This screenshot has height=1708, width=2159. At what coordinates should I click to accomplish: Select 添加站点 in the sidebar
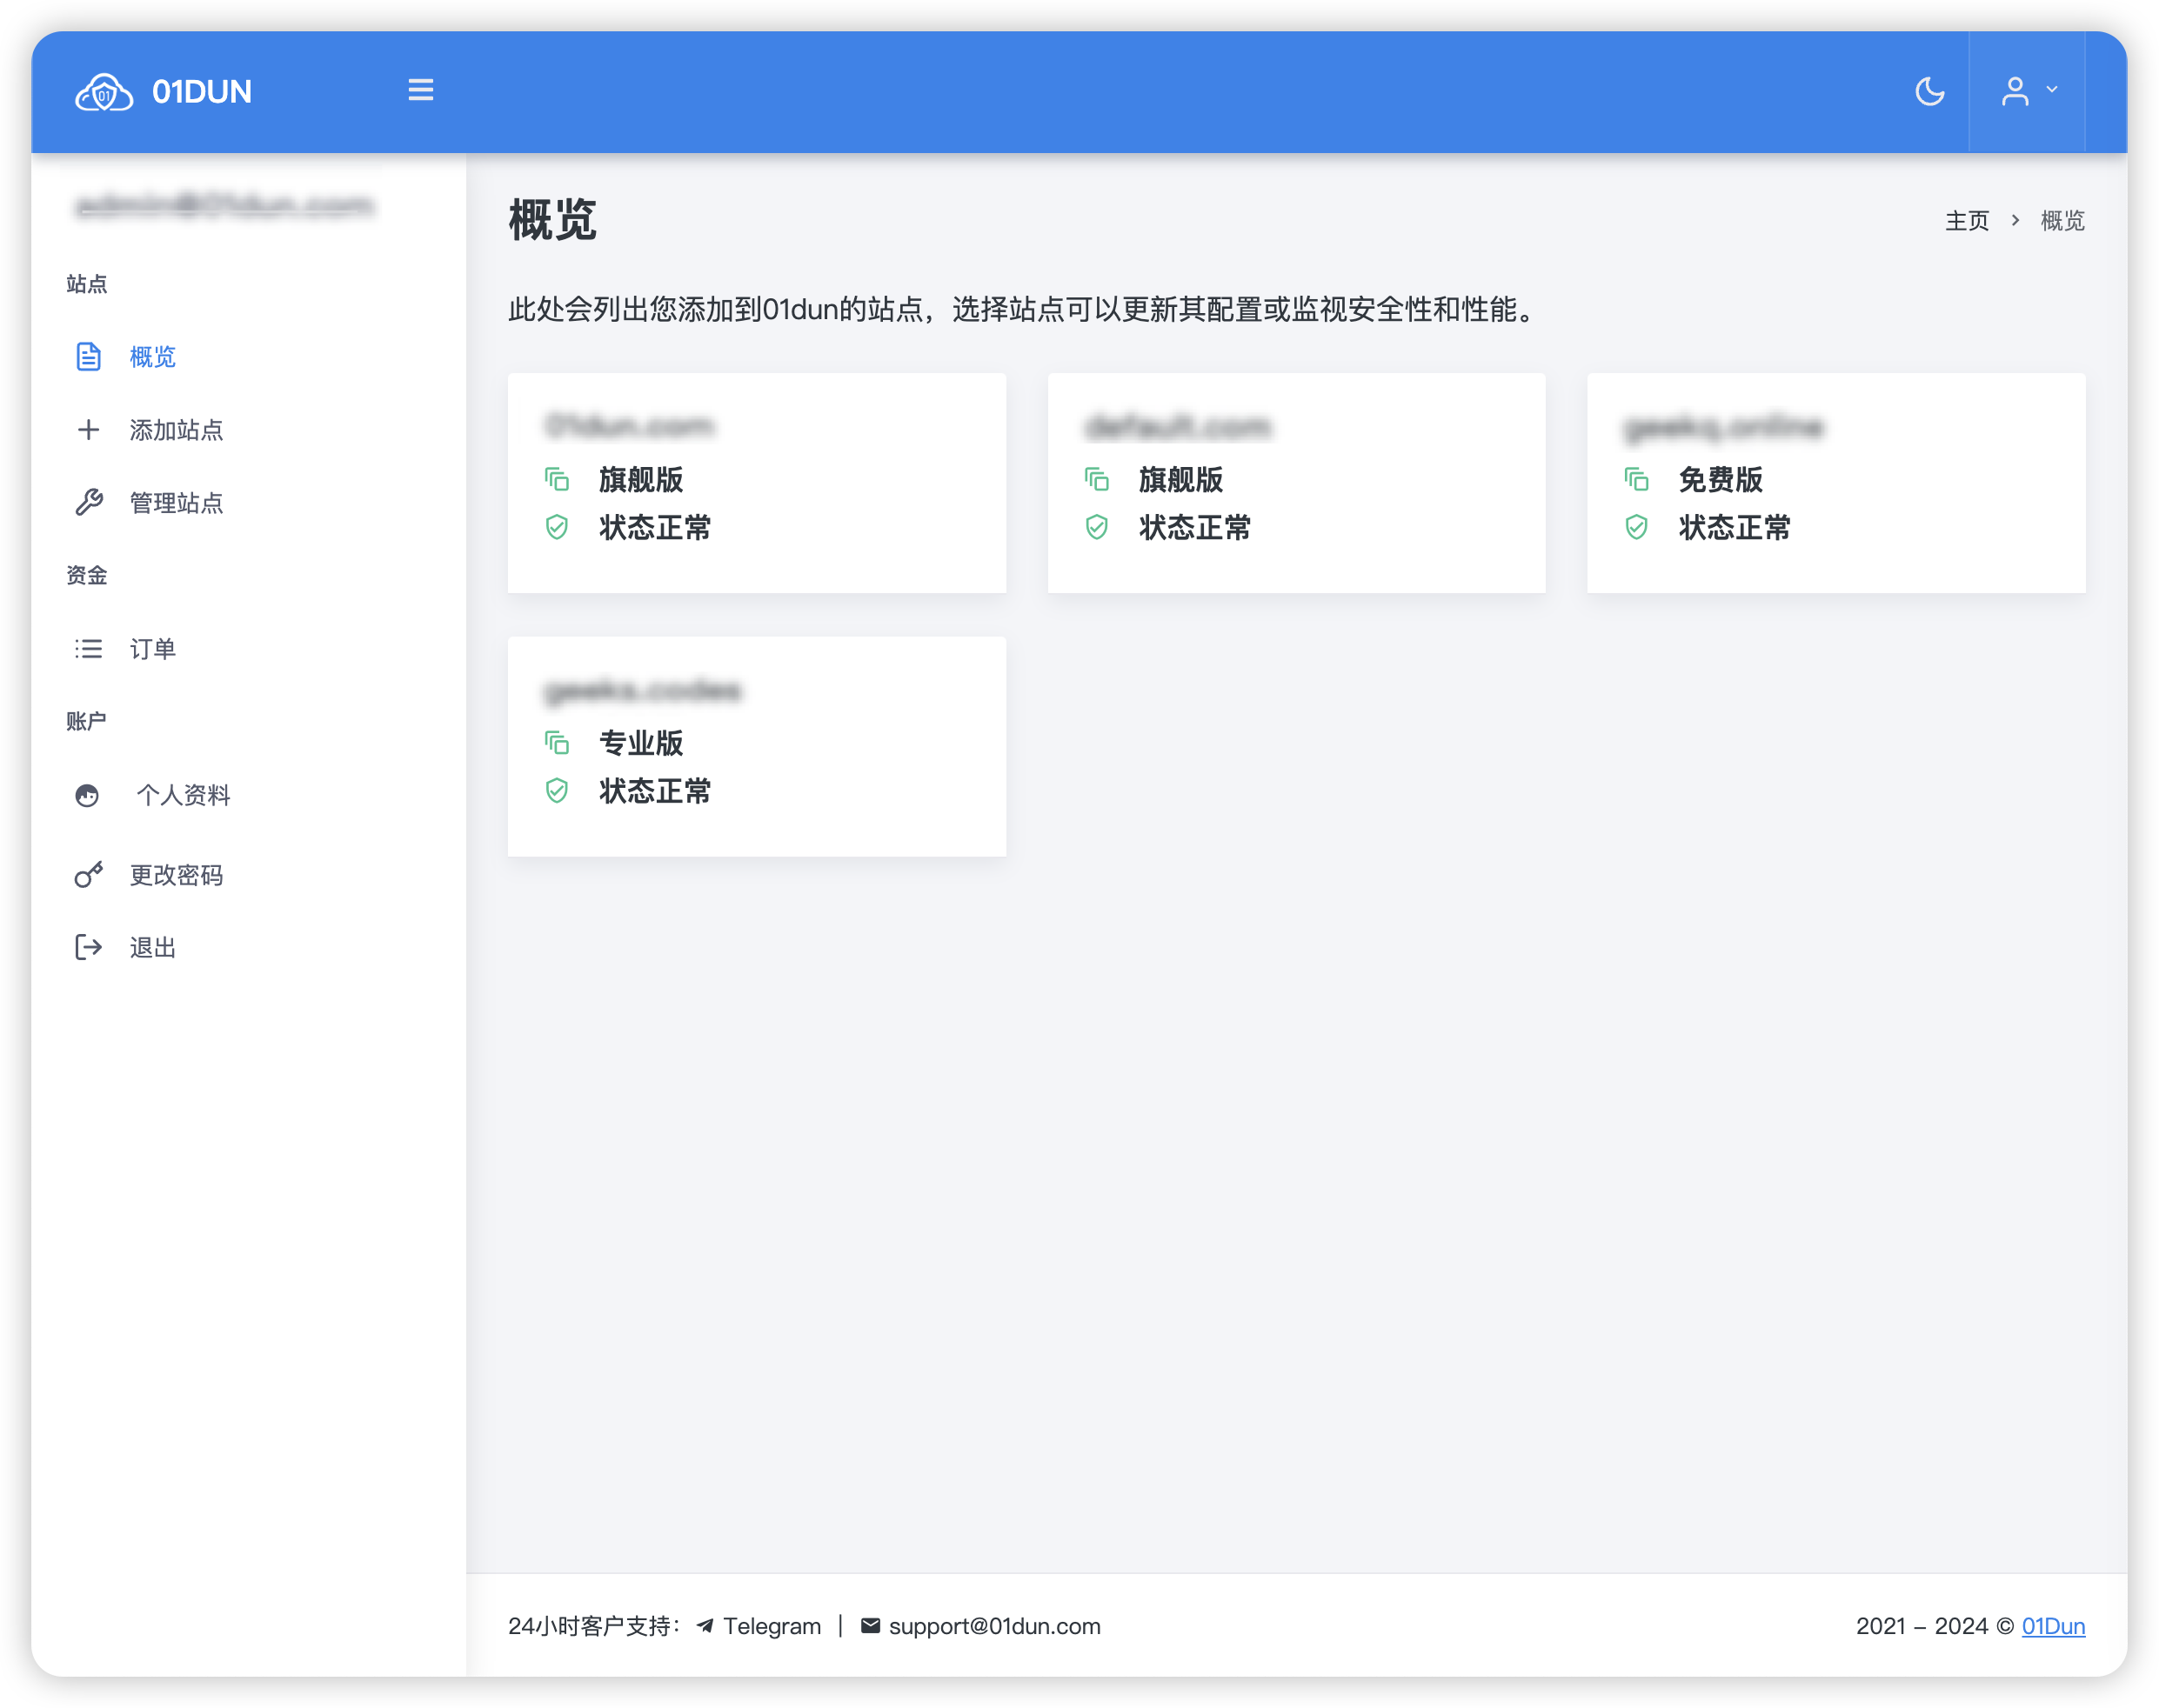(176, 430)
